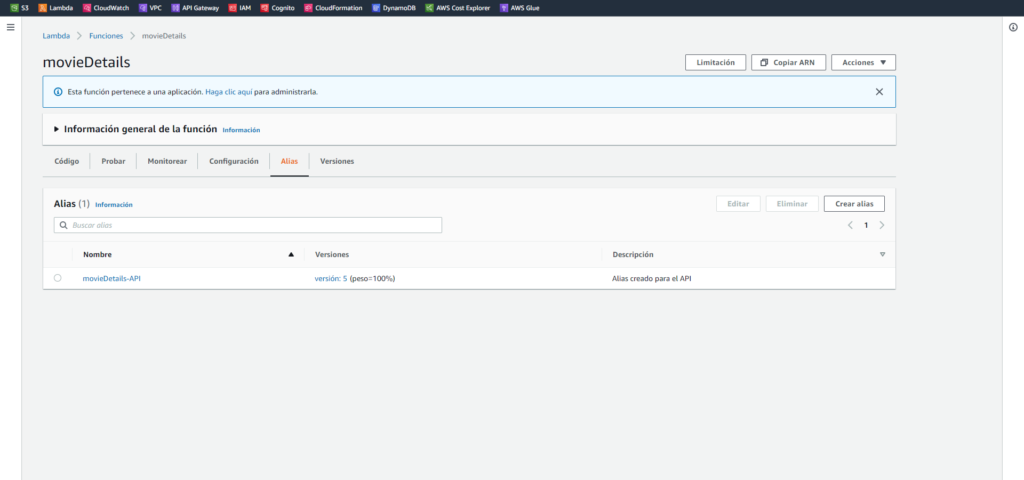This screenshot has height=480, width=1024.
Task: Click the Crear alias button
Action: pyautogui.click(x=854, y=204)
